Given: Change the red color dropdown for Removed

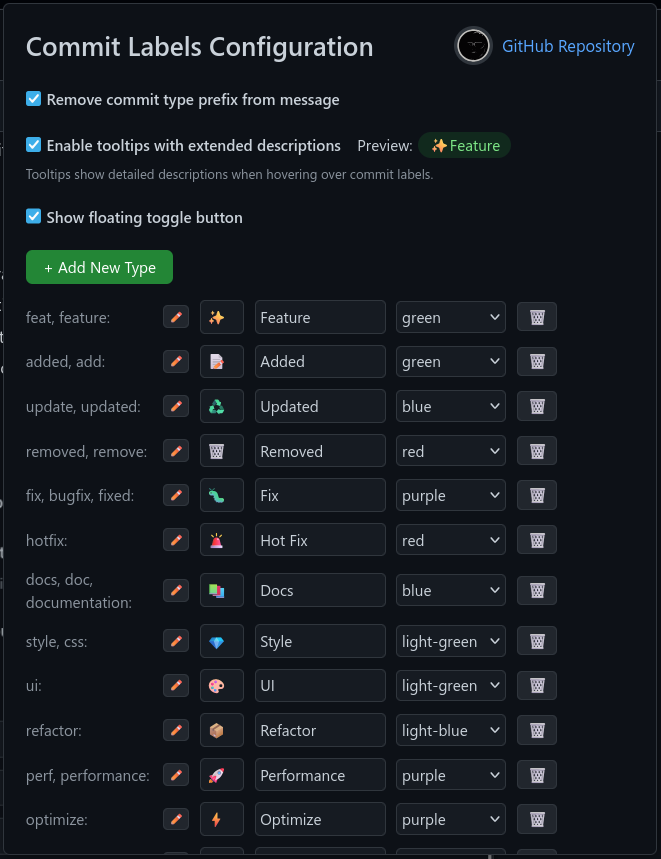Looking at the screenshot, I should tap(451, 451).
